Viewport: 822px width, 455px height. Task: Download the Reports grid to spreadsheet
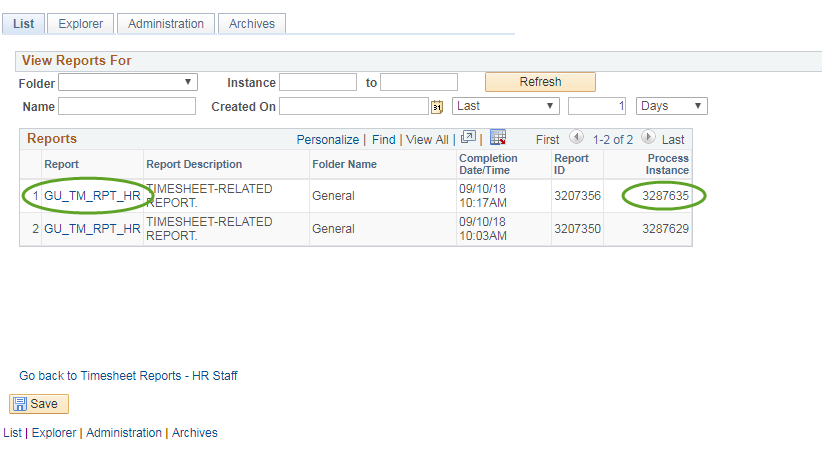click(498, 138)
